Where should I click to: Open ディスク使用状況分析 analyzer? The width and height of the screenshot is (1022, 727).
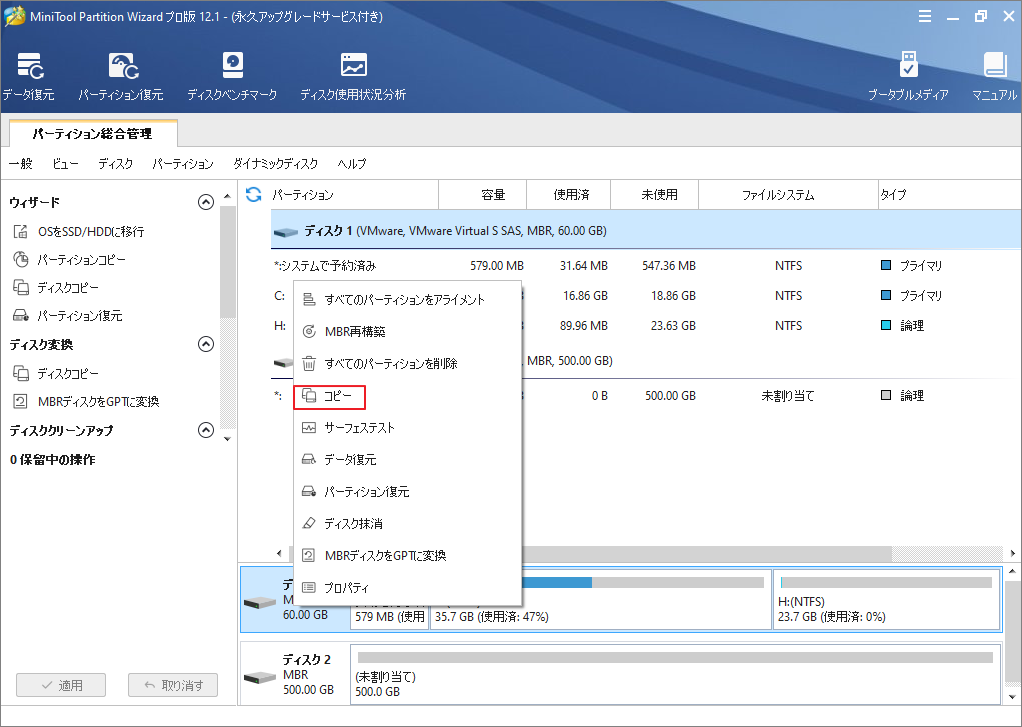click(353, 76)
